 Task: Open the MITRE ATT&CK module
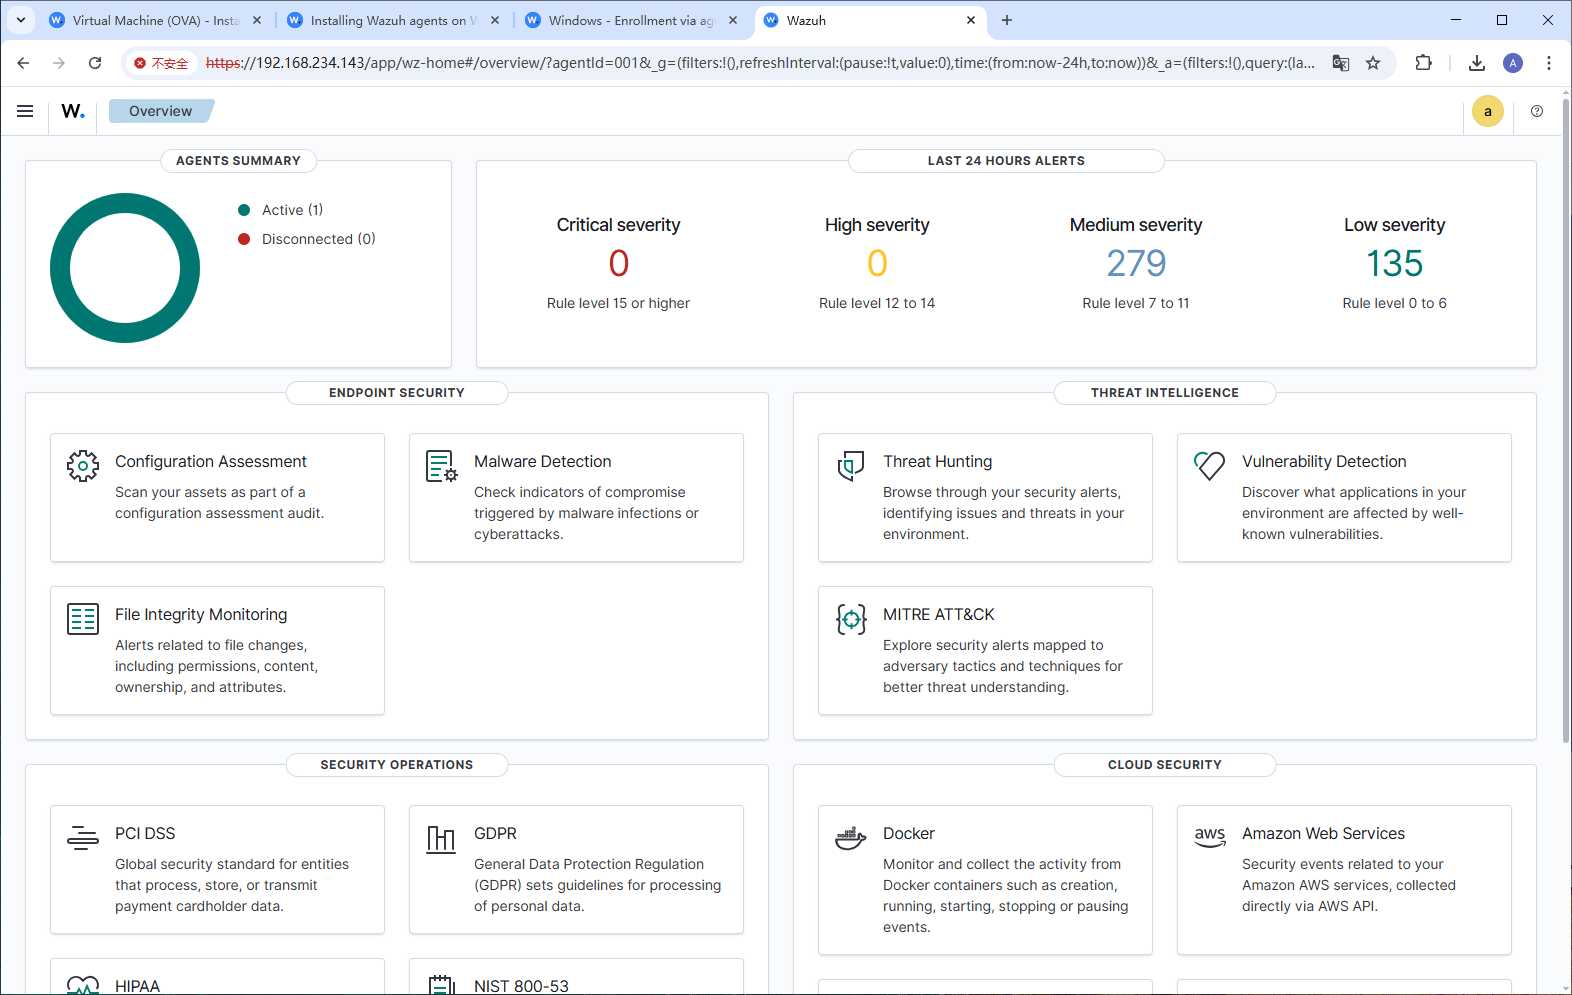985,650
